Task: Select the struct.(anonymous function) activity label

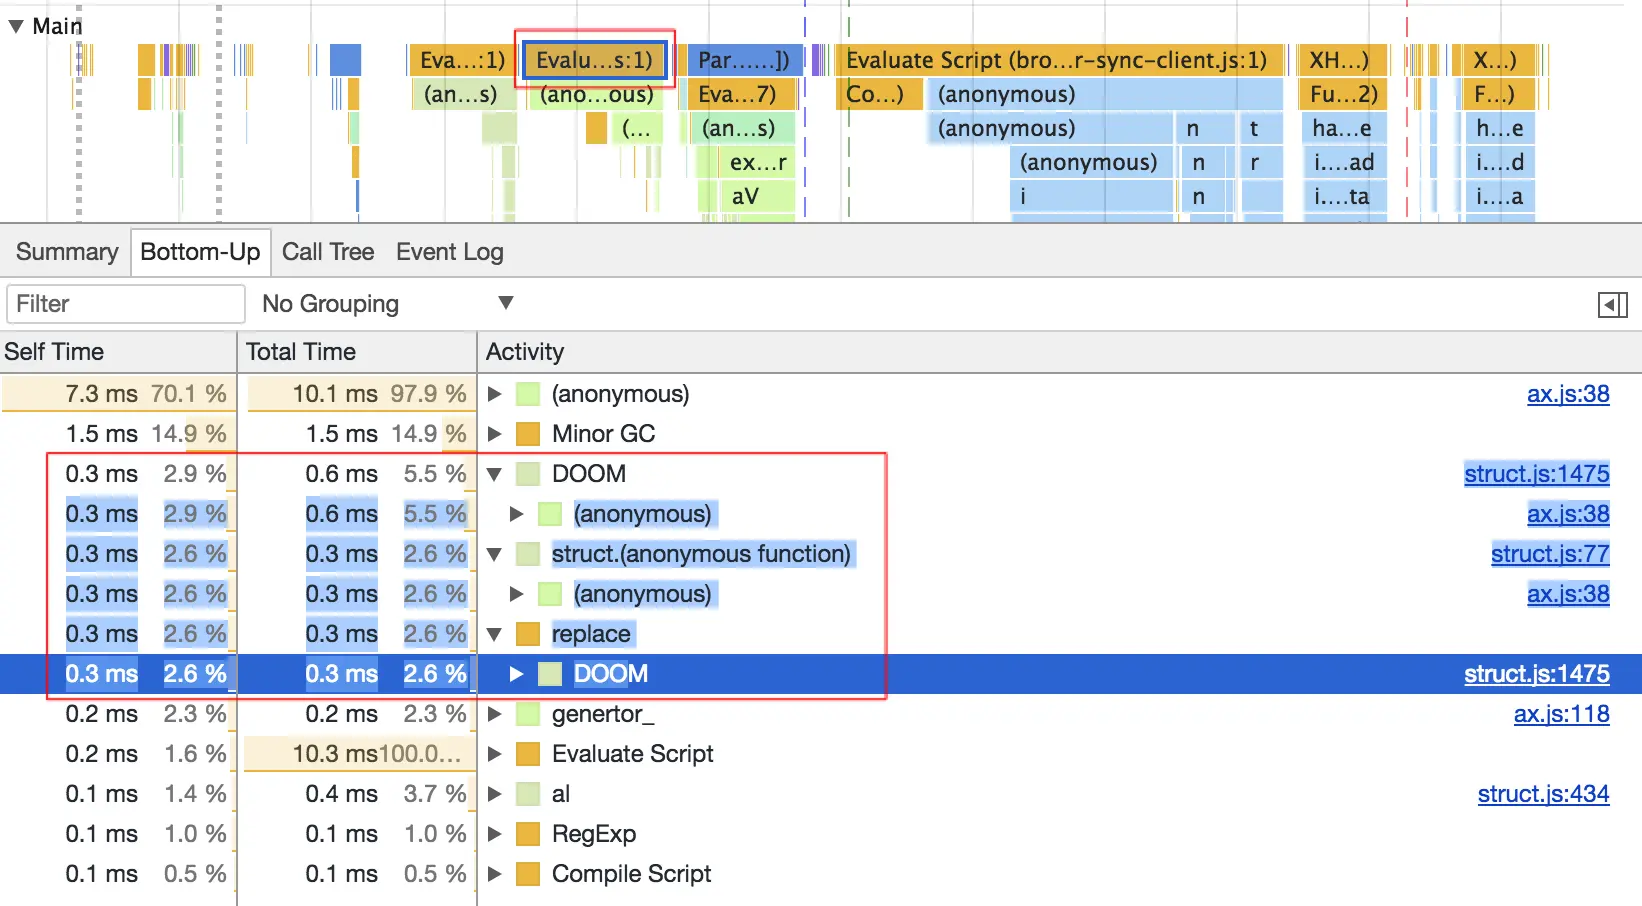Action: (701, 554)
